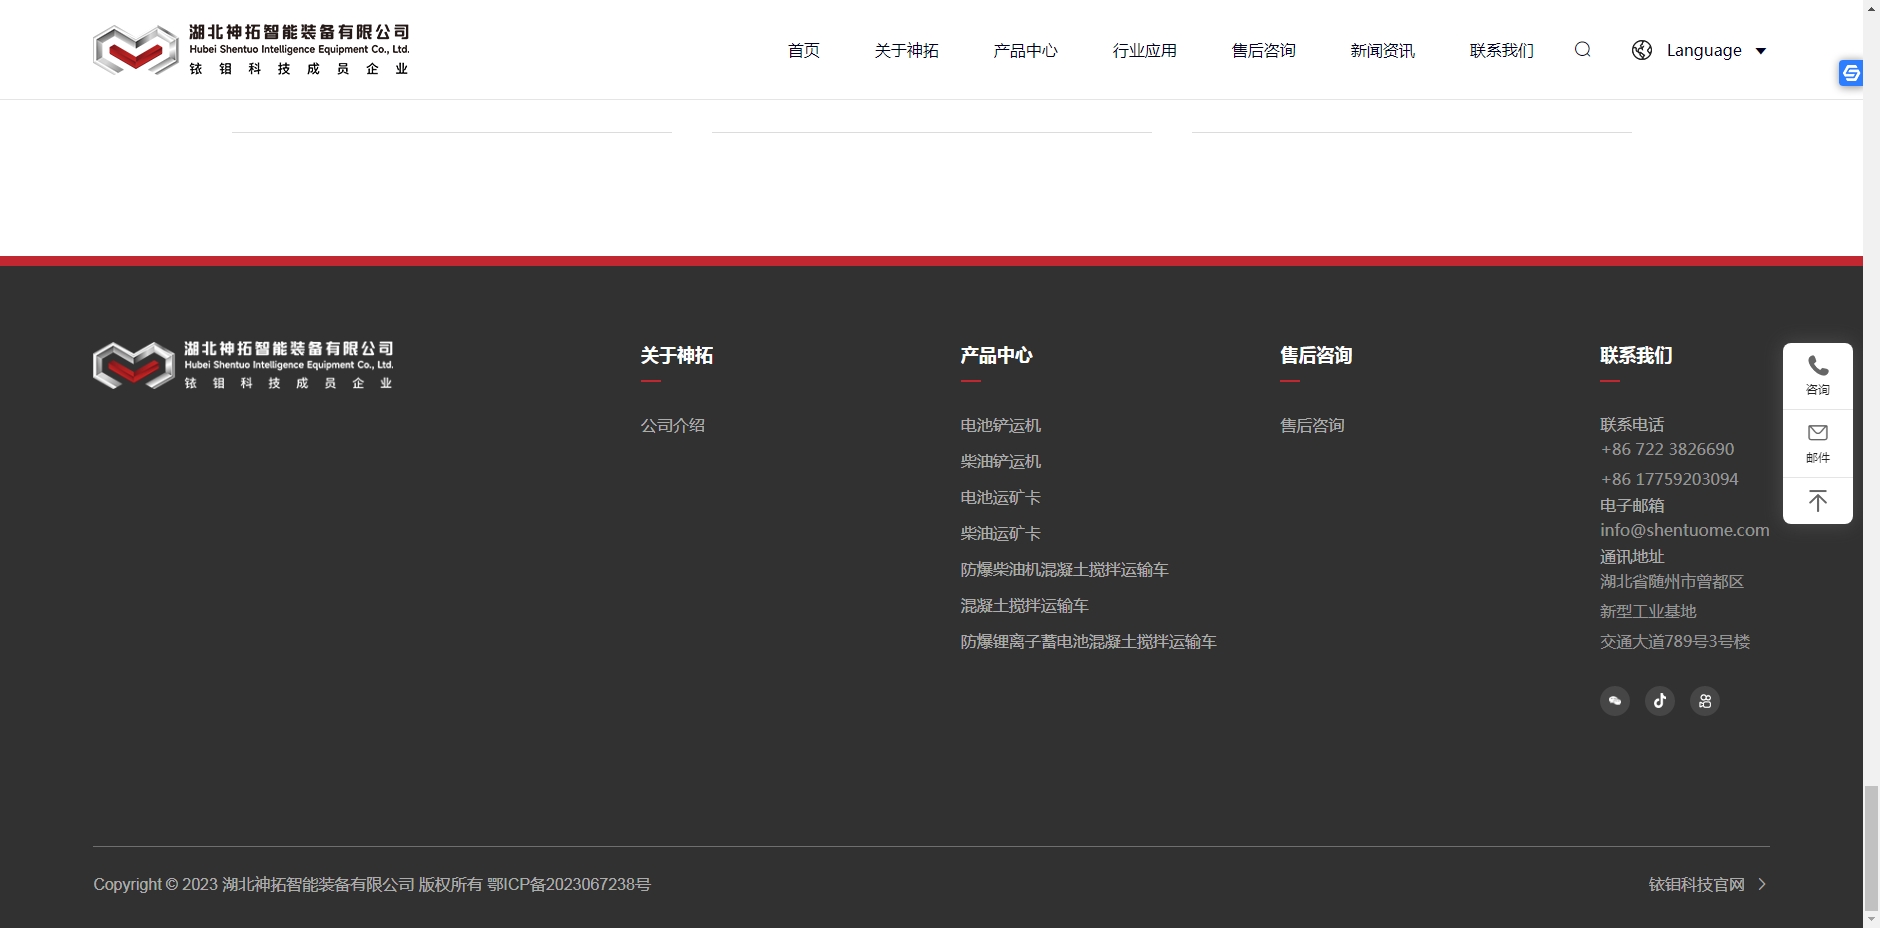
Task: Click the globe language icon
Action: click(x=1642, y=50)
